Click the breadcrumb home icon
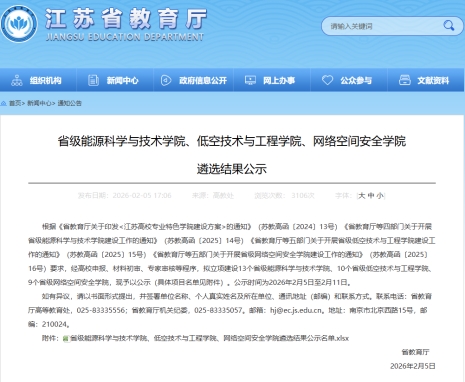This screenshot has width=465, height=382. [x=4, y=103]
